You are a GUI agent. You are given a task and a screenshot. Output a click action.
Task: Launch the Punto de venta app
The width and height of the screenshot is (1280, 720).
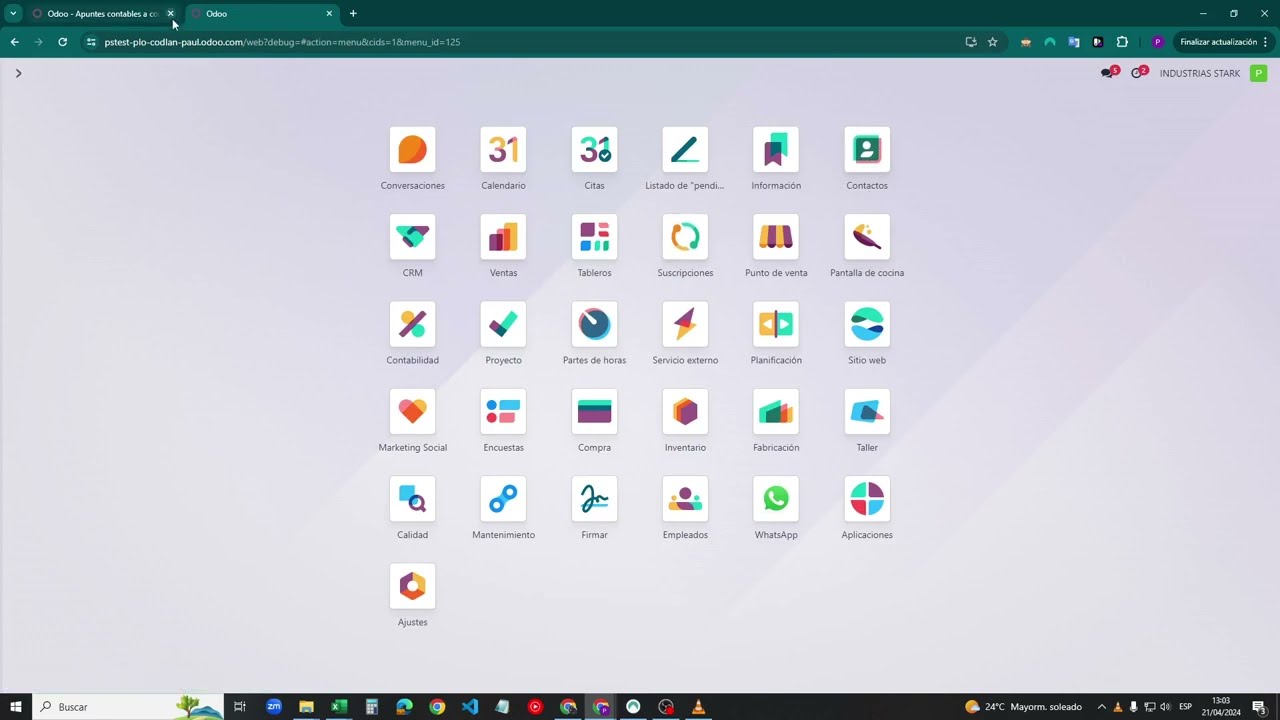pos(776,237)
